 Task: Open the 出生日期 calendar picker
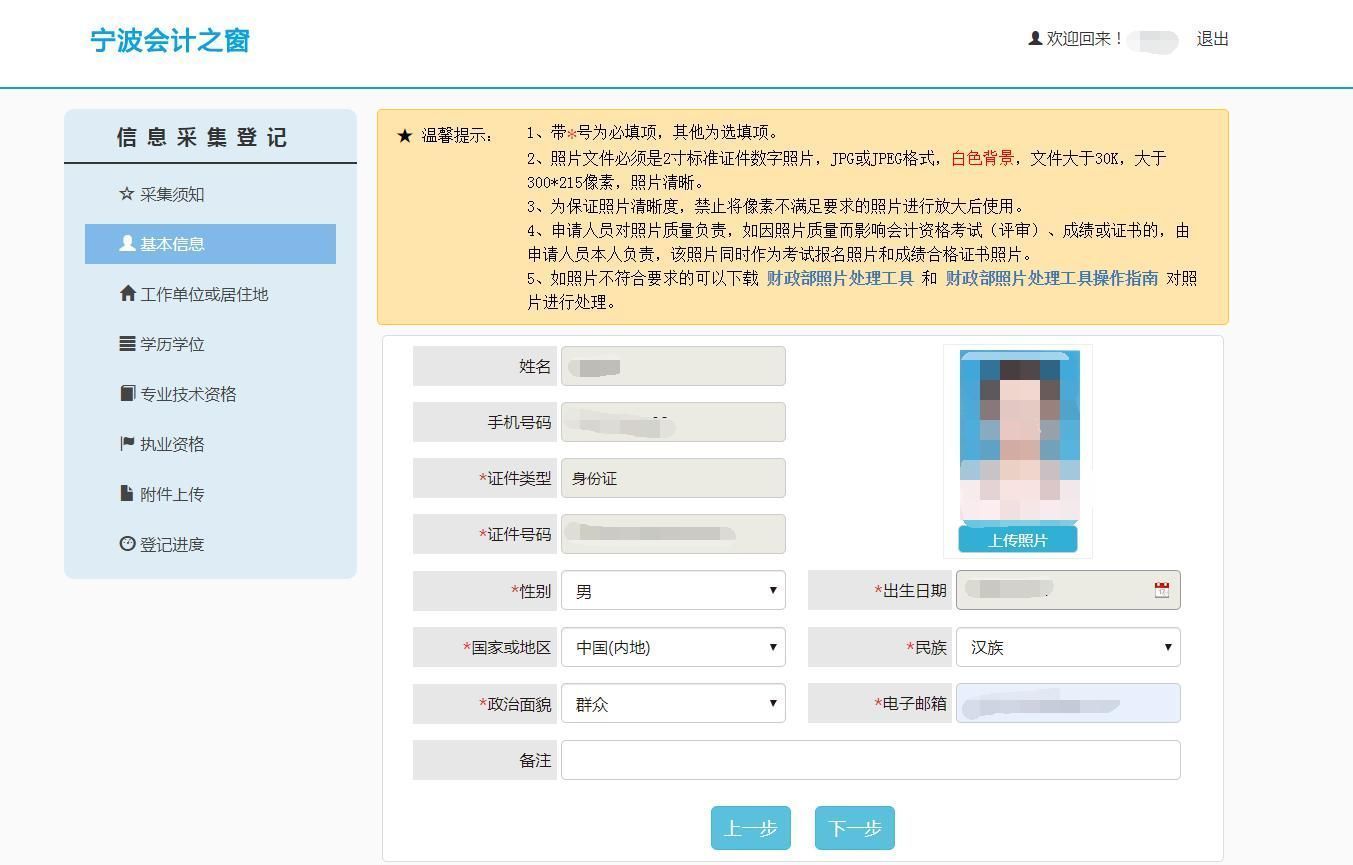[1160, 590]
